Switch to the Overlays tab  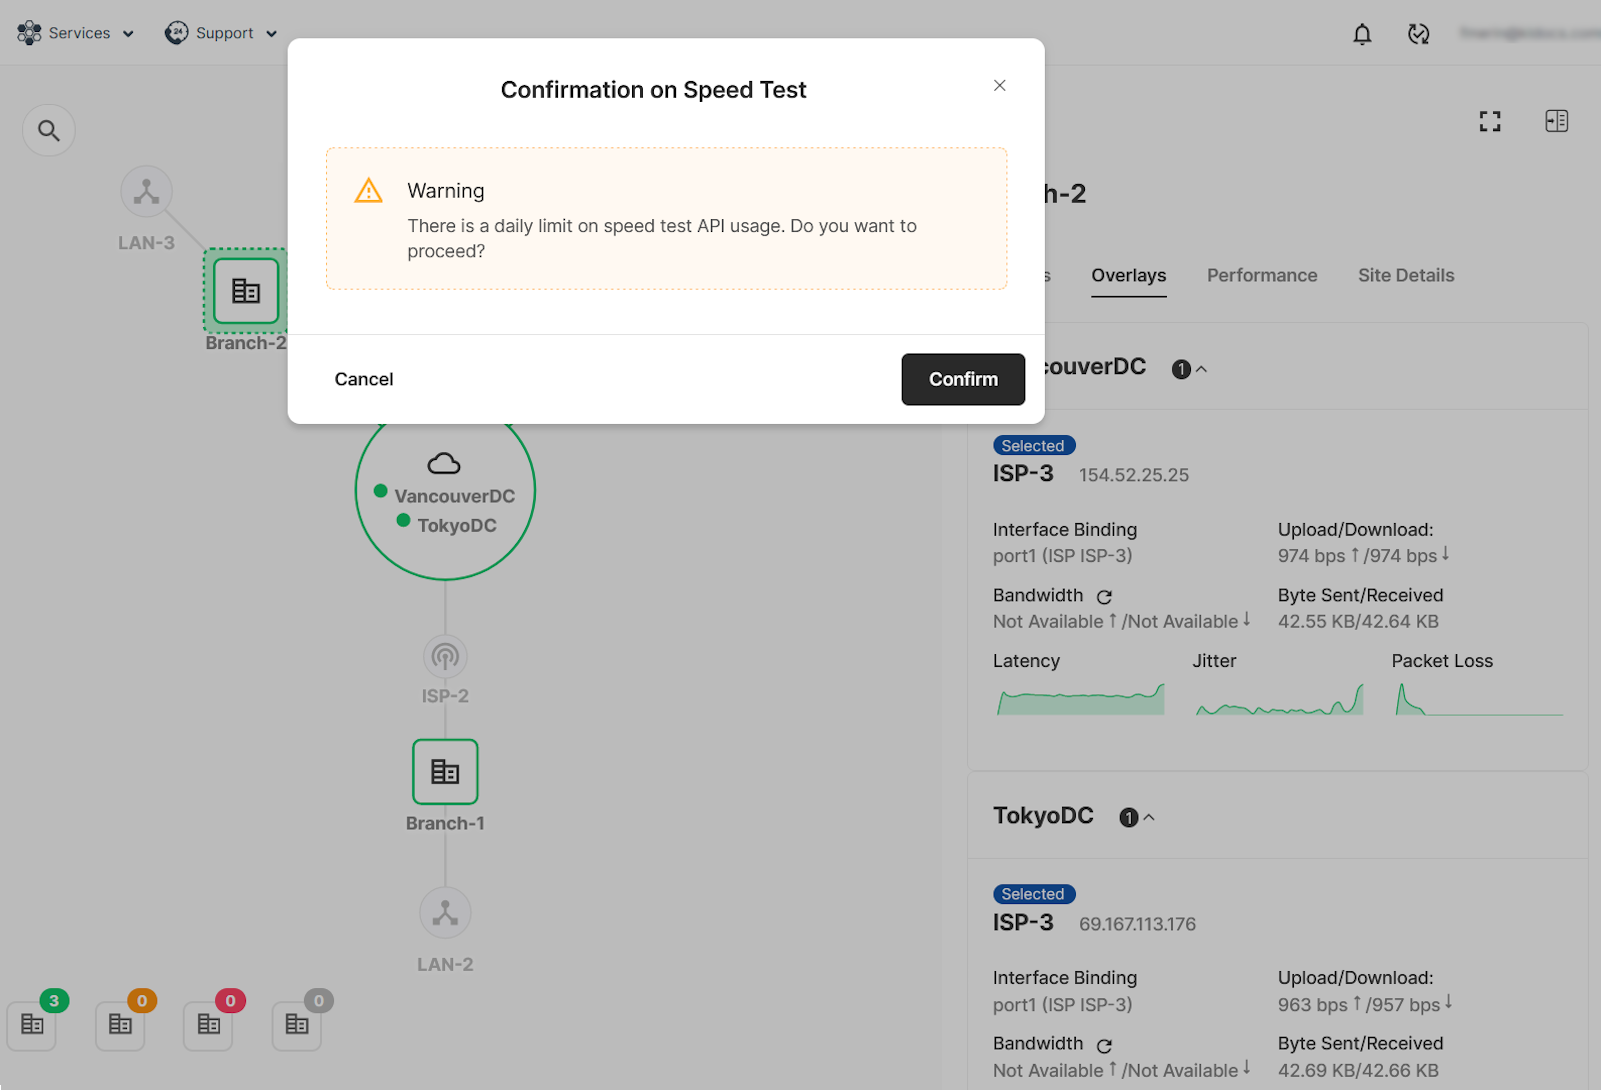click(x=1129, y=276)
